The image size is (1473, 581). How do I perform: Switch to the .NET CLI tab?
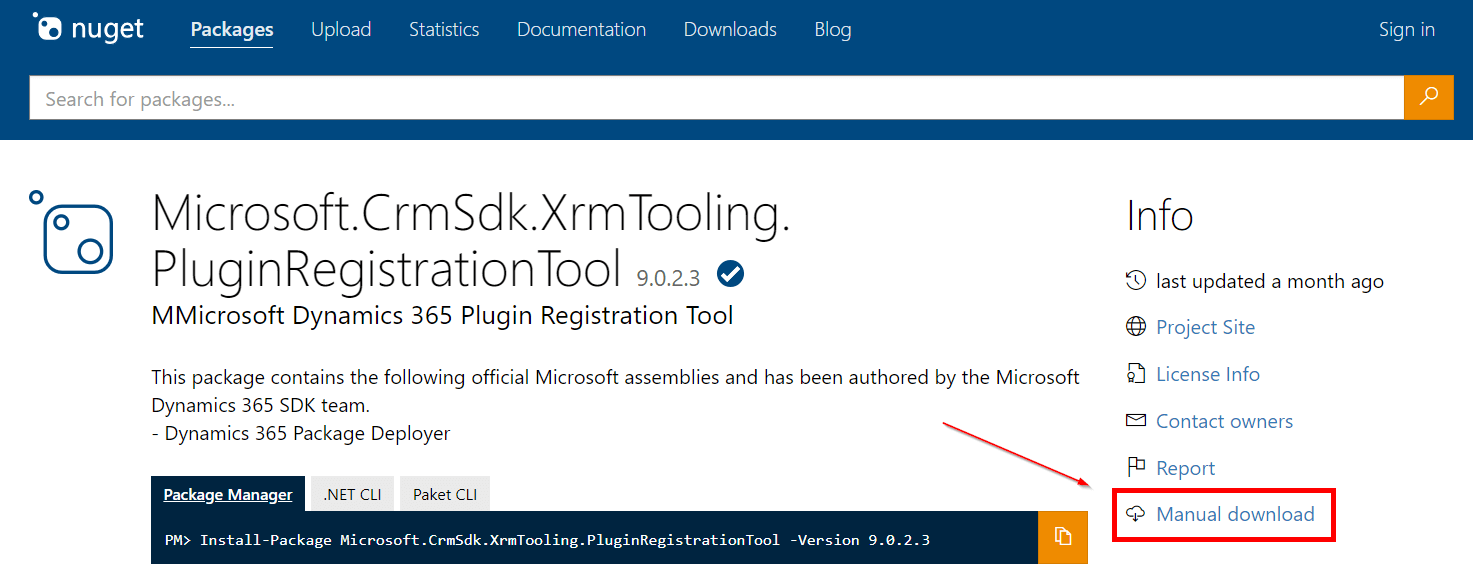352,494
